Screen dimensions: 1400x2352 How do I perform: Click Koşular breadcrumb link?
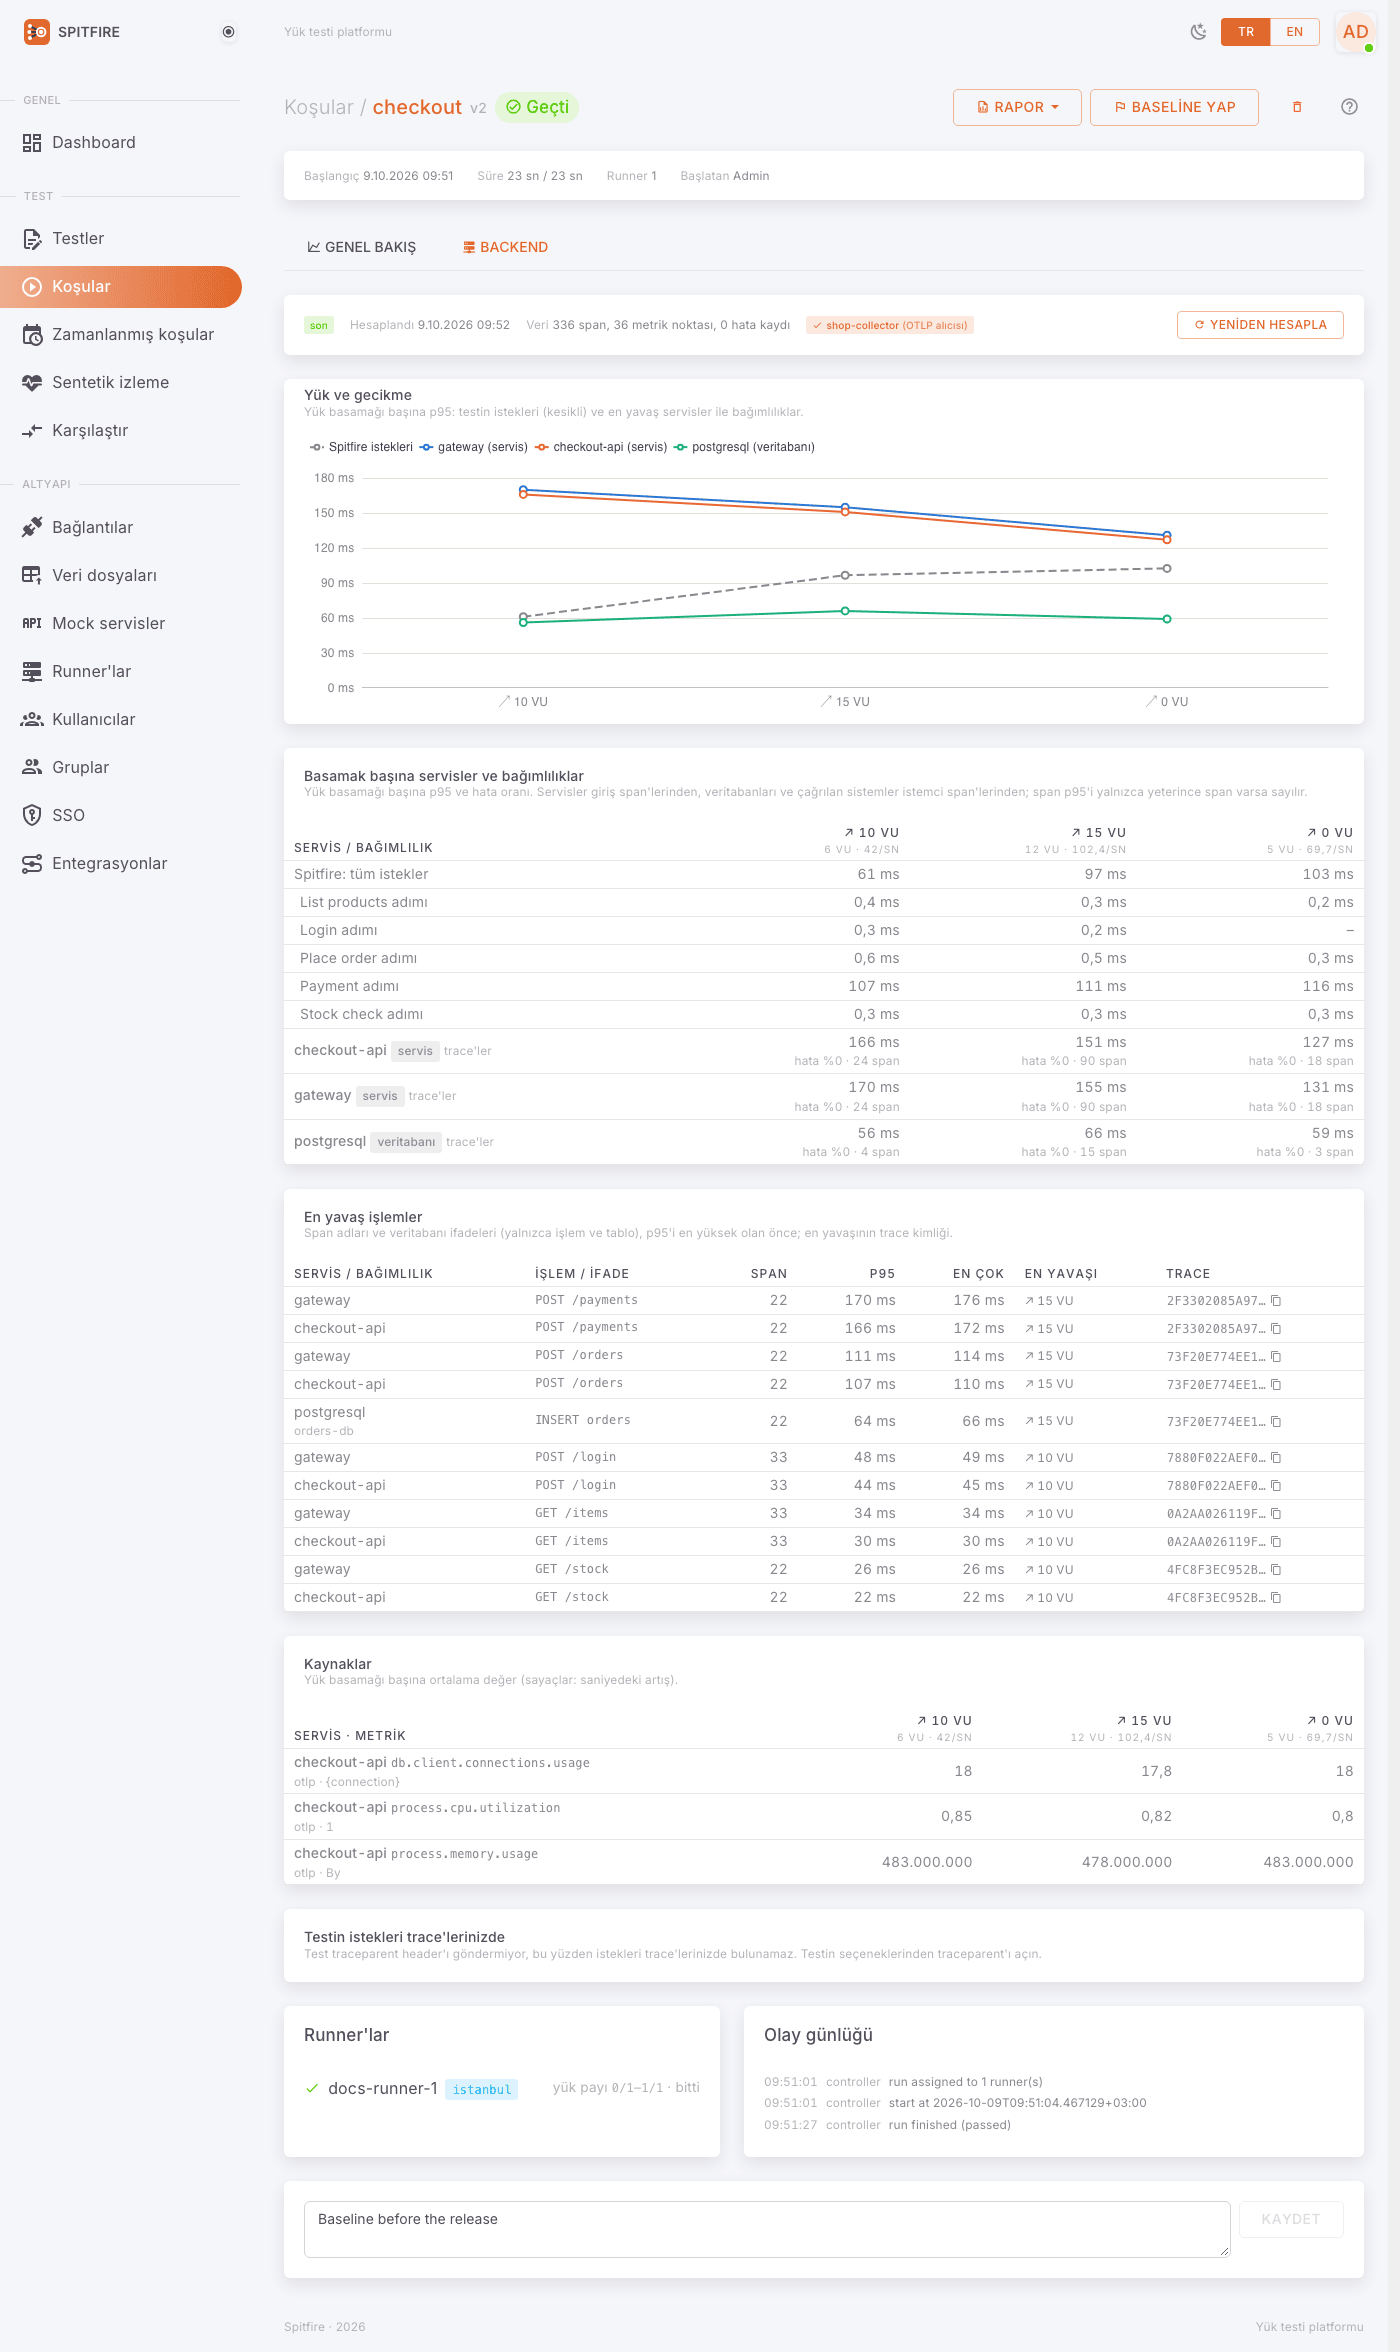[319, 107]
